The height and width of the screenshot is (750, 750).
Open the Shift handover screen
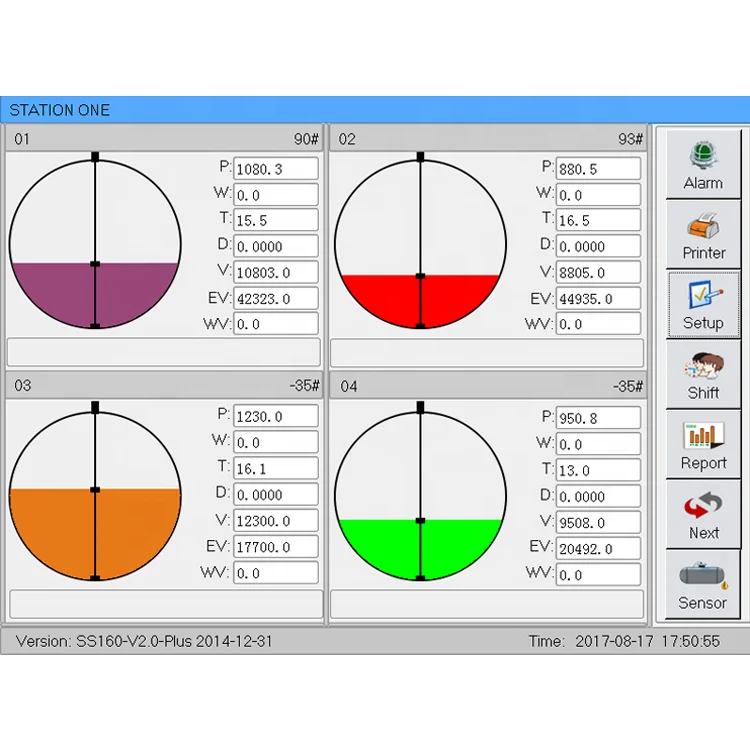(x=703, y=375)
